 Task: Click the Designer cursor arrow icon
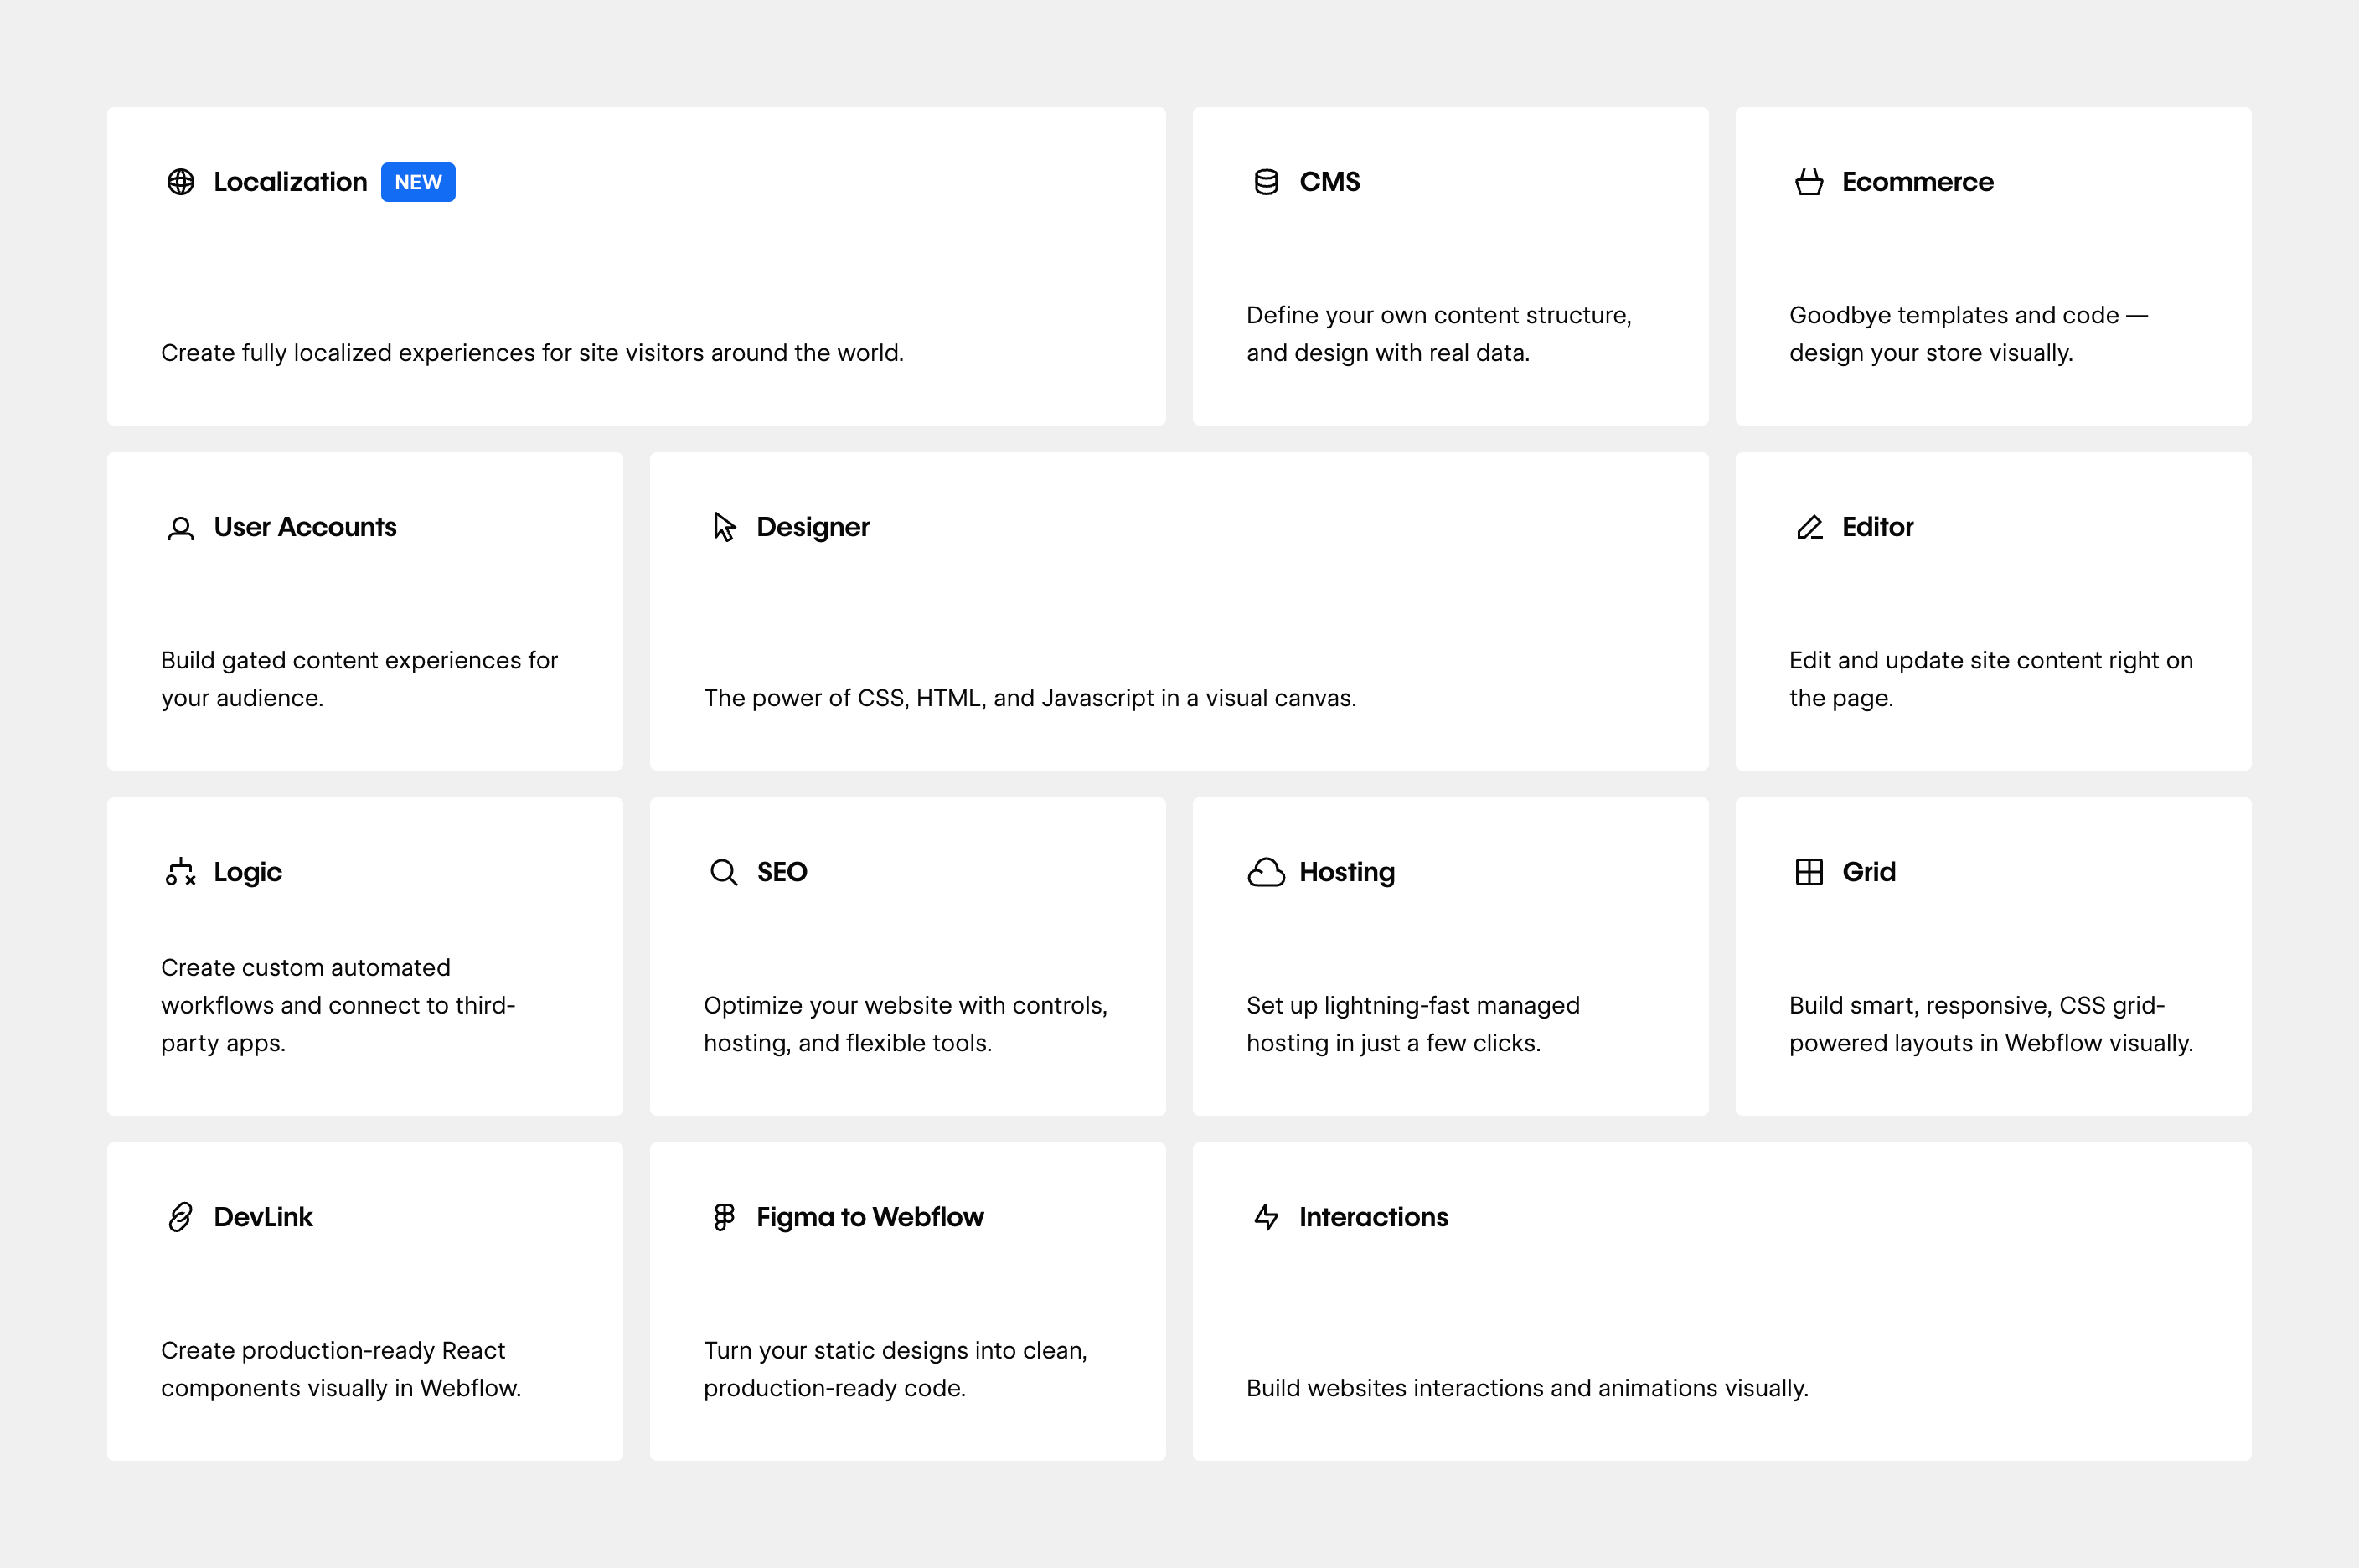click(724, 527)
